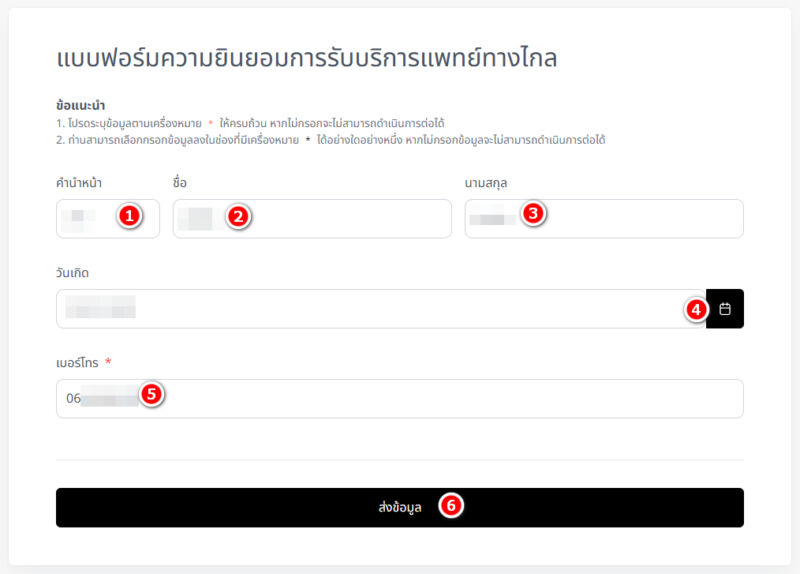Click red marker number 6 on submit button
The image size is (800, 574).
point(451,506)
